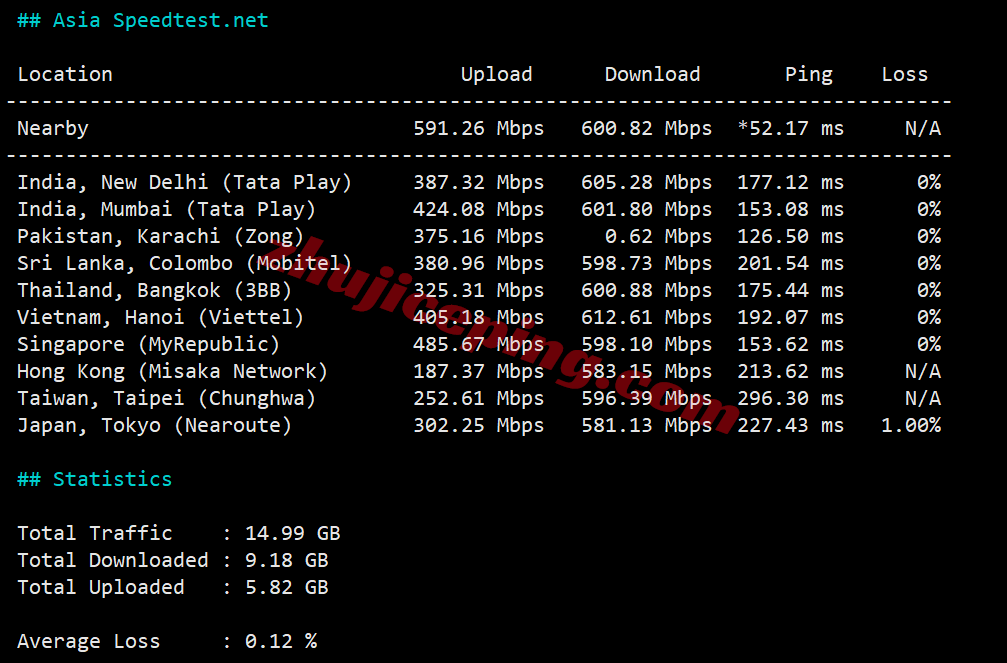Click Hanoi ping 192.07 ms
Viewport: 1007px width, 663px height.
[791, 317]
